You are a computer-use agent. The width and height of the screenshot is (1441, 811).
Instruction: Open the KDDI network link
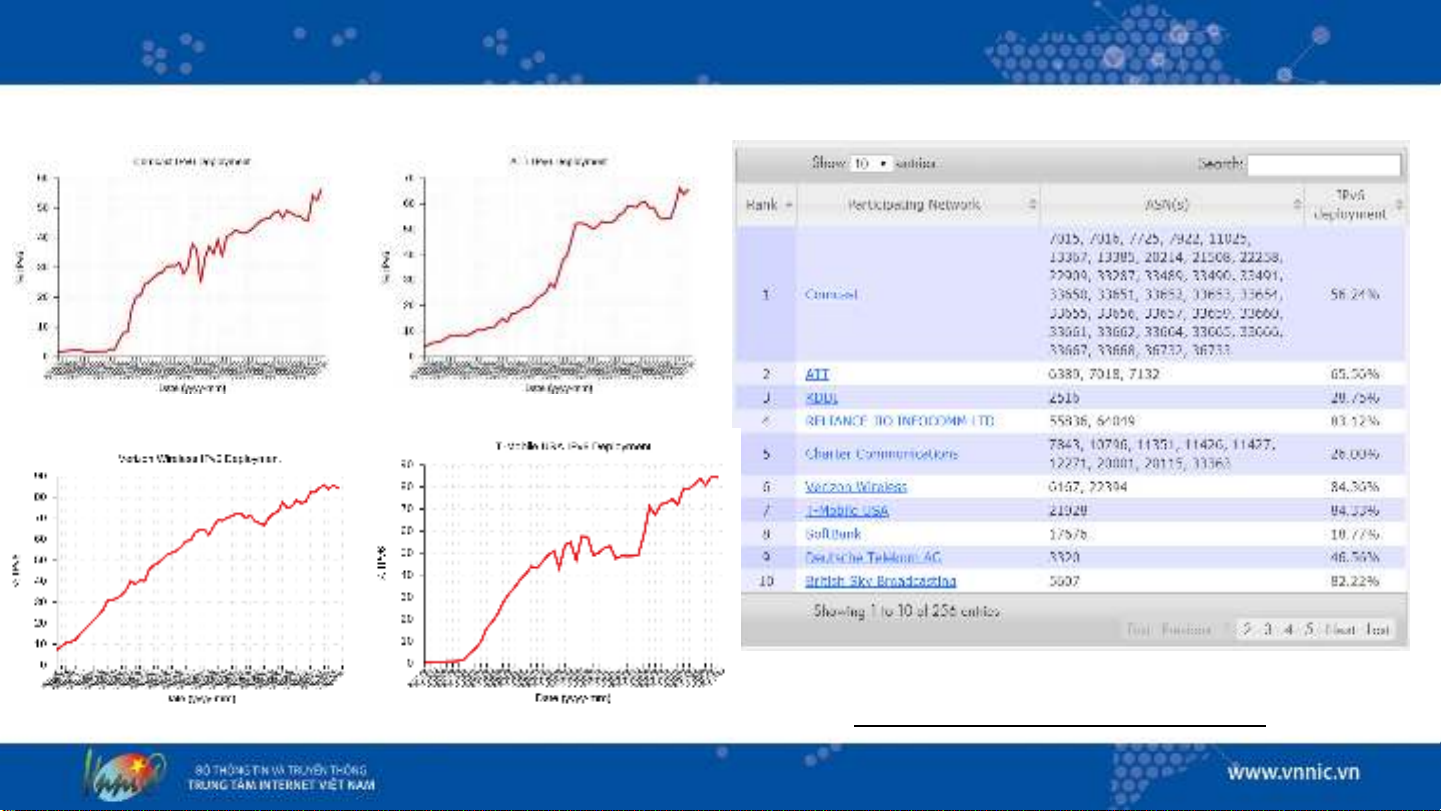tap(821, 397)
